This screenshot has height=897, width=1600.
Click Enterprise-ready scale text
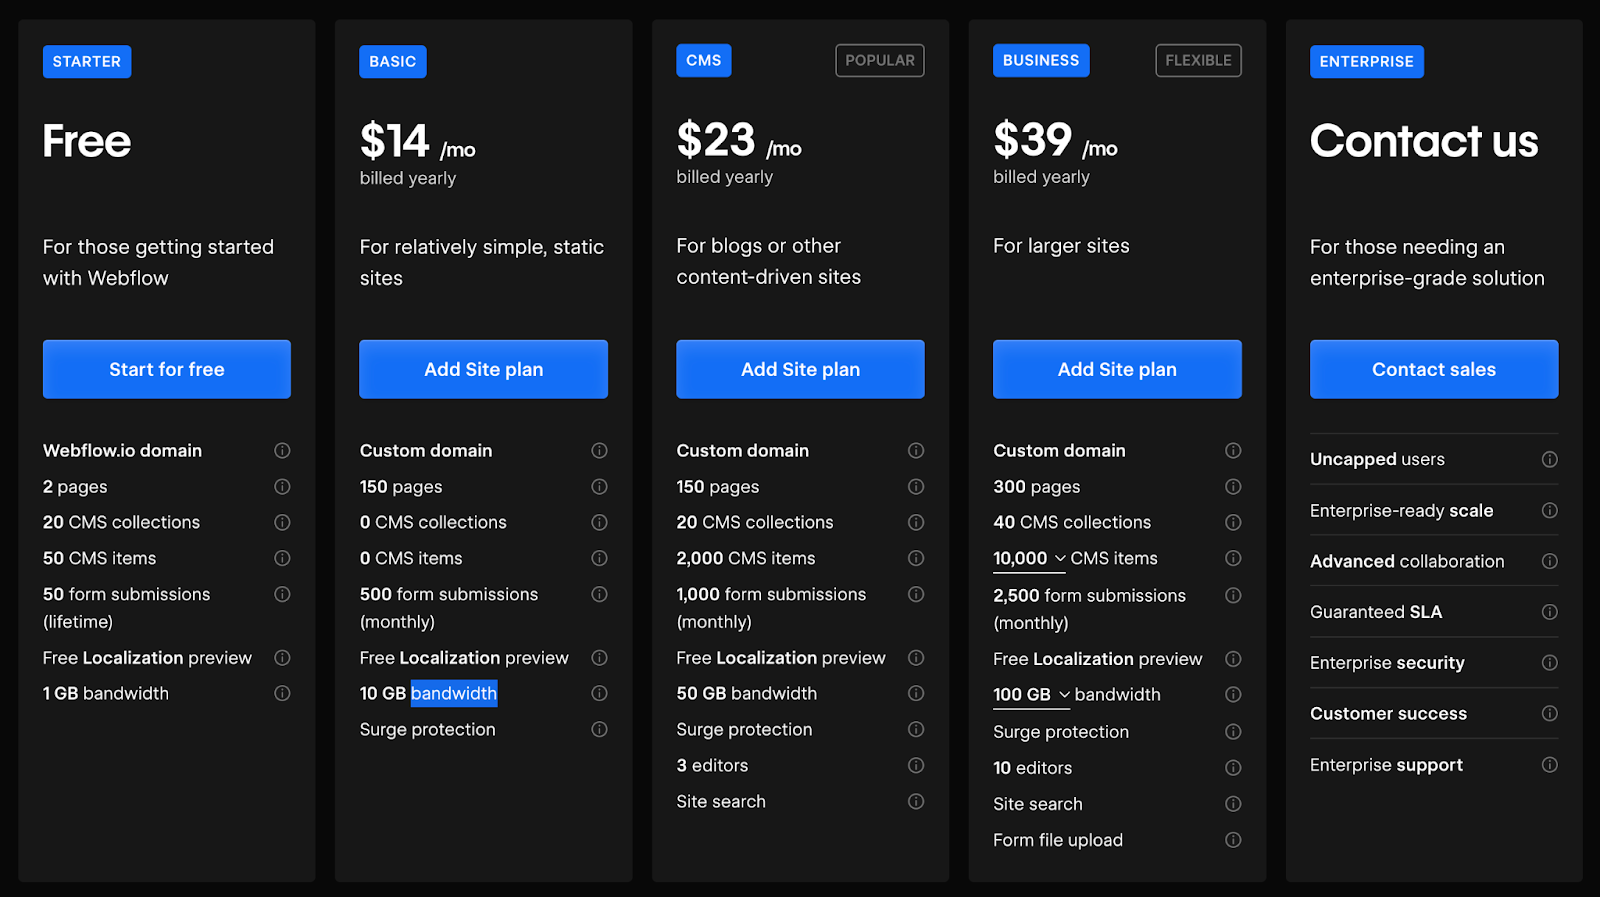(x=1402, y=510)
